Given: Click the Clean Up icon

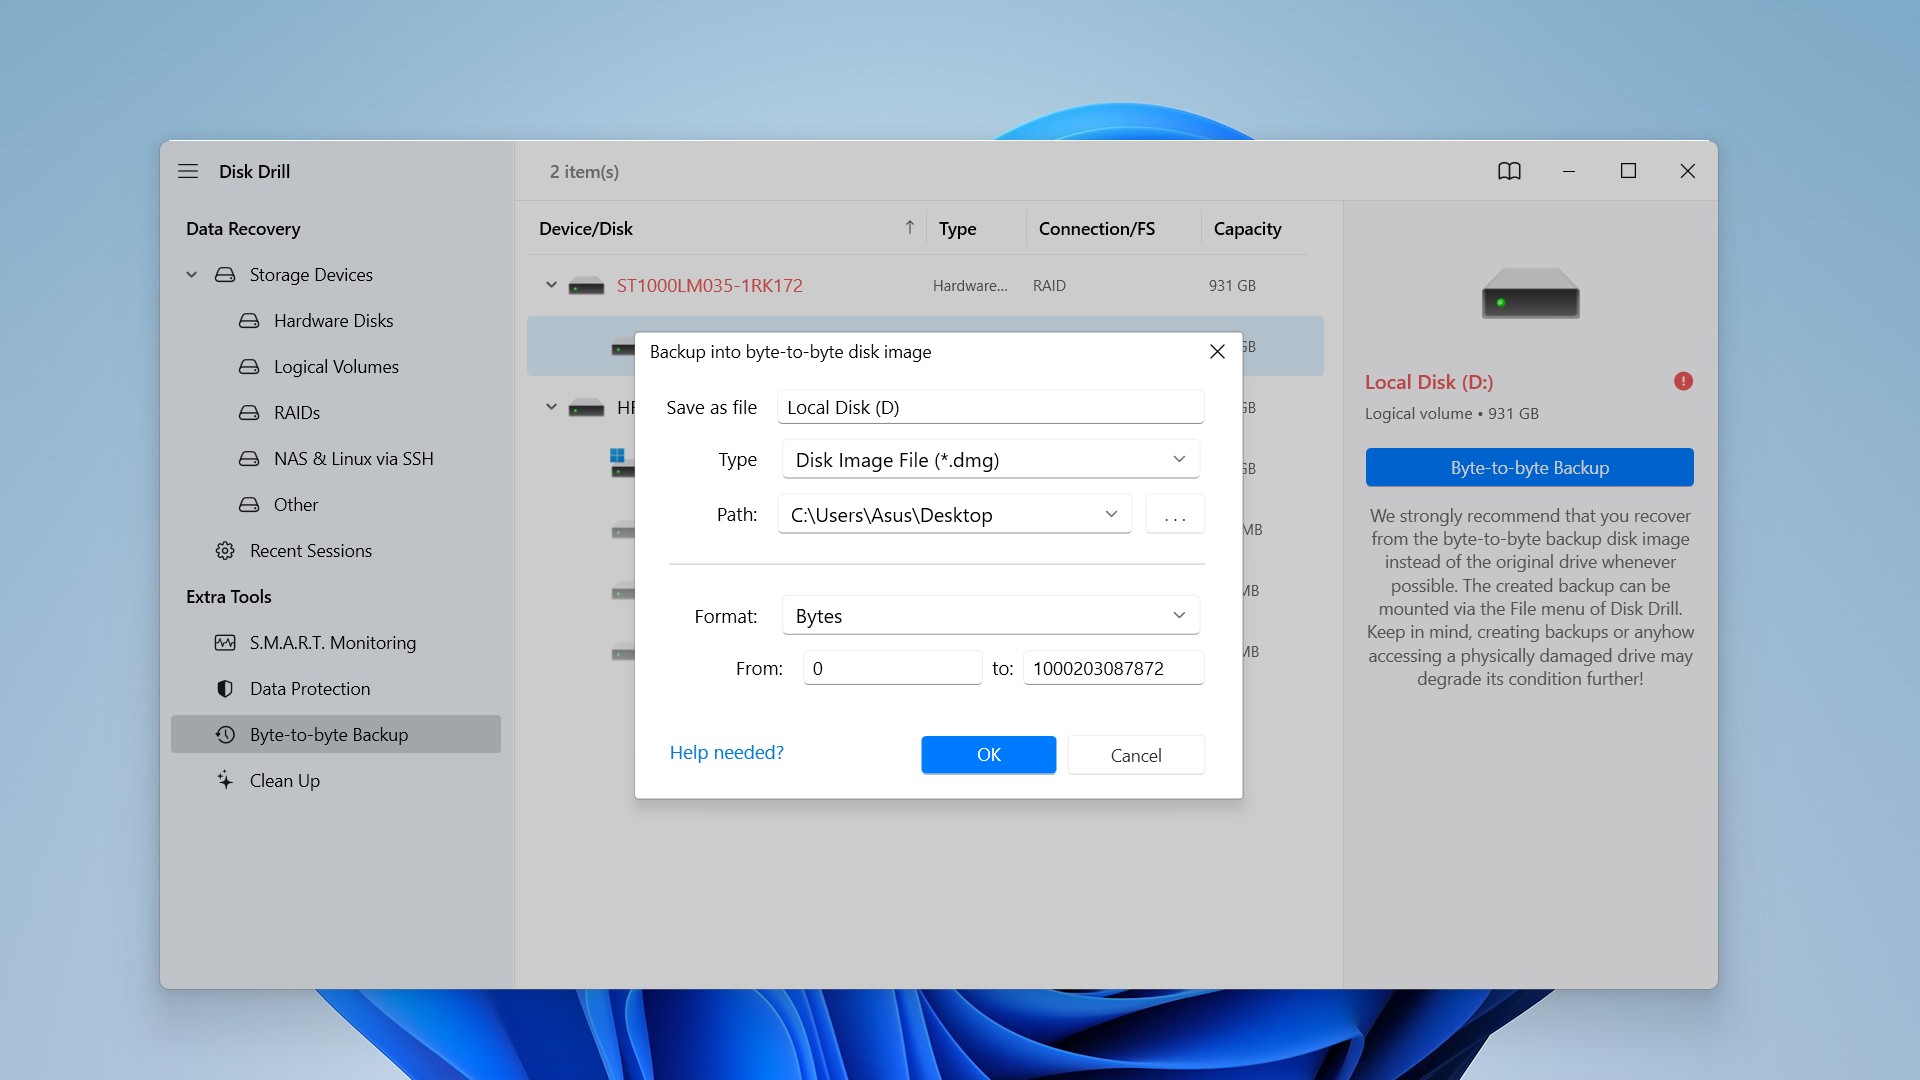Looking at the screenshot, I should 223,779.
